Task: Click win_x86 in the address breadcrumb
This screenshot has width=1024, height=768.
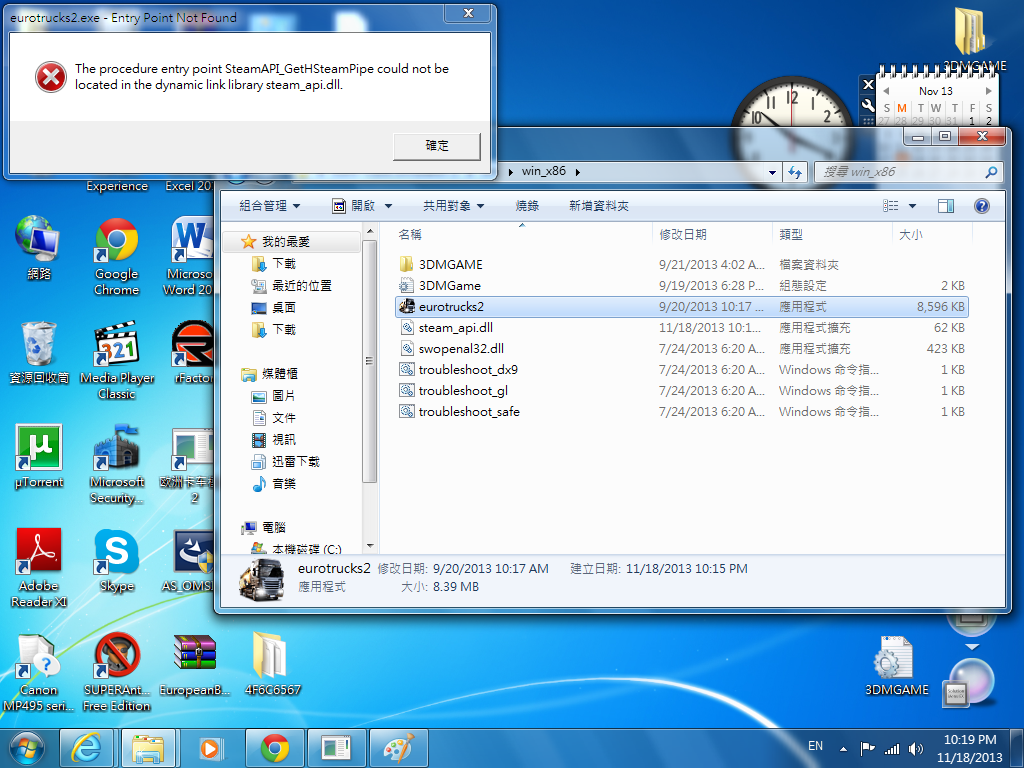Action: 543,171
